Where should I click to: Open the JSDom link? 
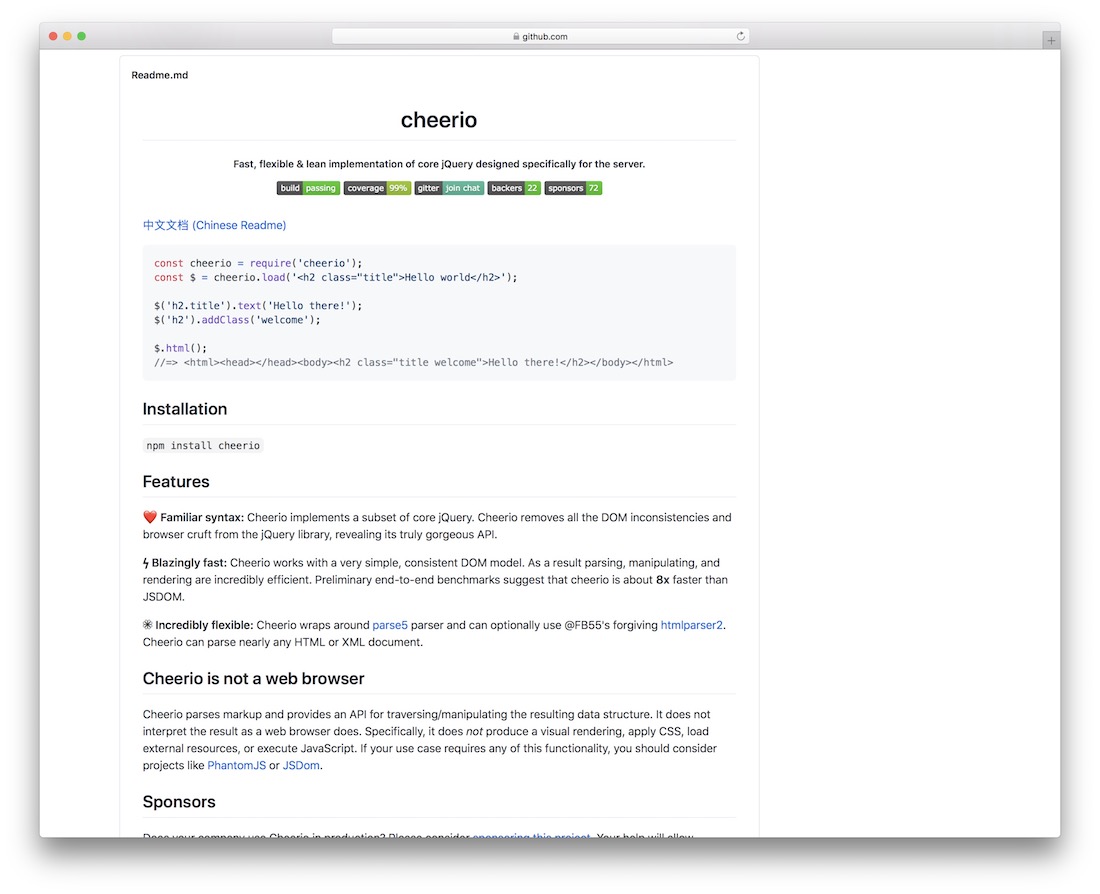point(301,766)
